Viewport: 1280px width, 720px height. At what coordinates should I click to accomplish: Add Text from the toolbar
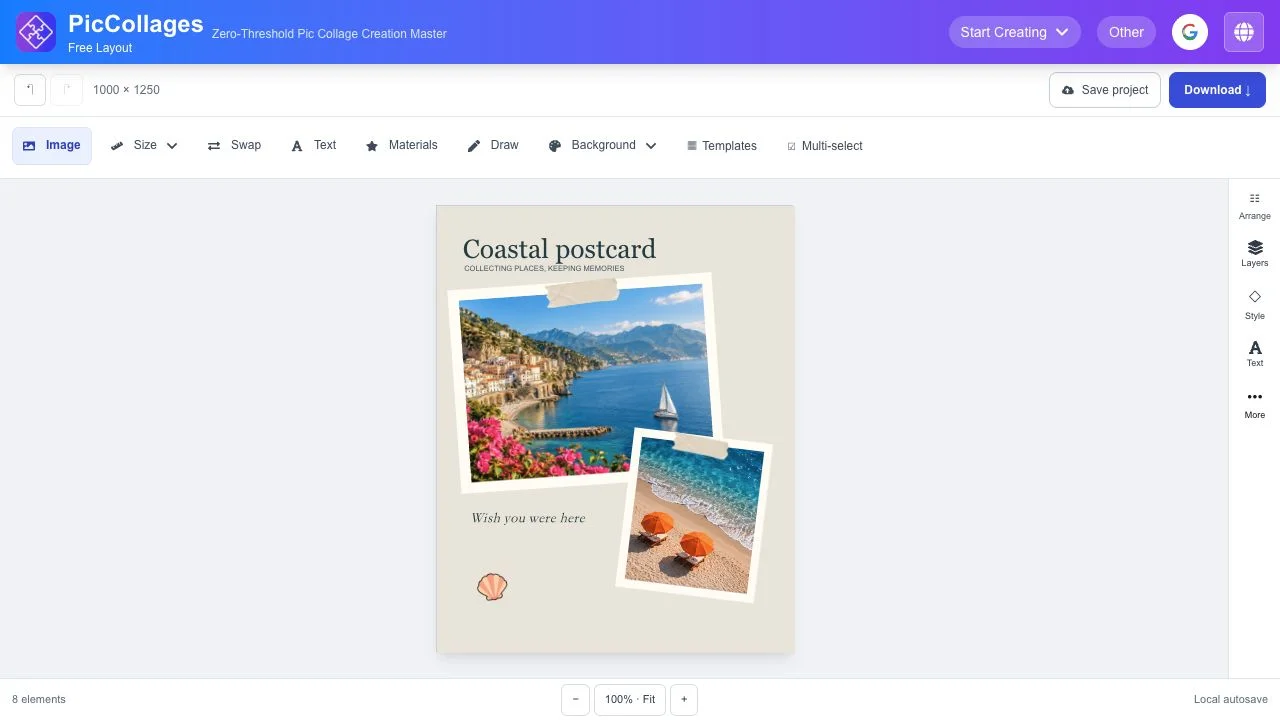pos(314,146)
